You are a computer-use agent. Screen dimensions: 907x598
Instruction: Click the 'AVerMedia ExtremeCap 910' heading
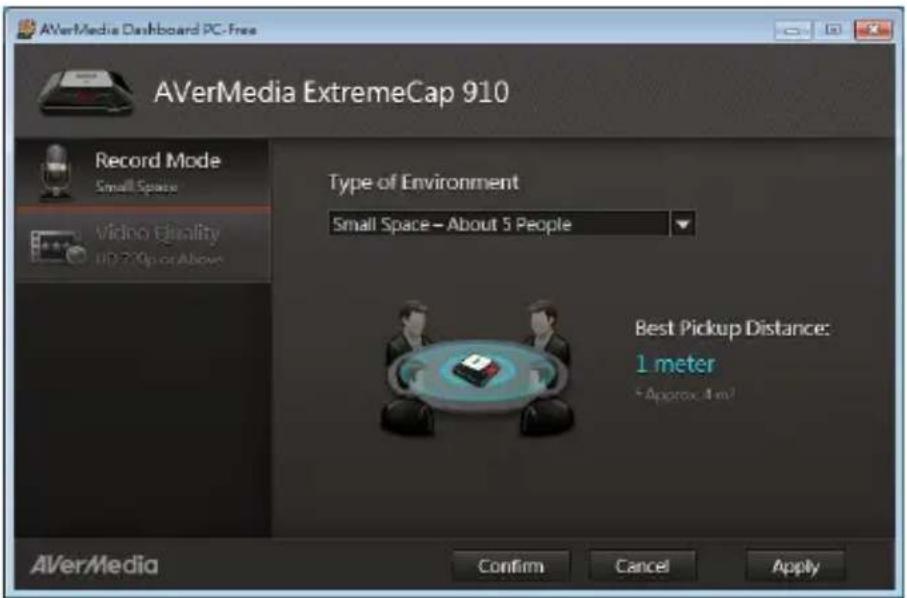(x=331, y=93)
